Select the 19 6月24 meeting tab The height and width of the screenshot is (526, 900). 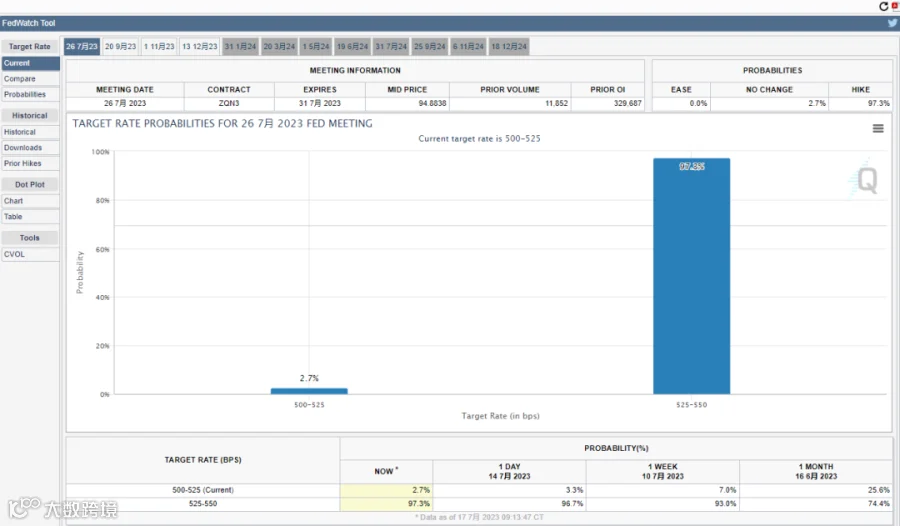pyautogui.click(x=352, y=47)
